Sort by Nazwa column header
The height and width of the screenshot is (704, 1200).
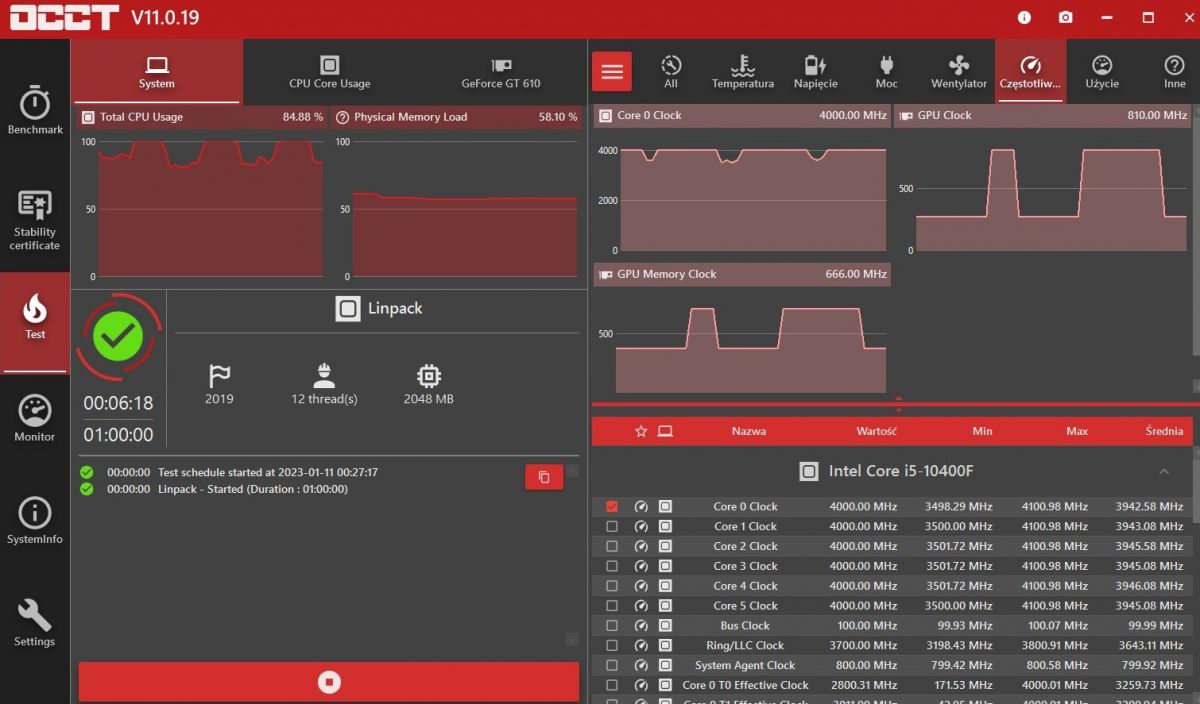tap(749, 431)
